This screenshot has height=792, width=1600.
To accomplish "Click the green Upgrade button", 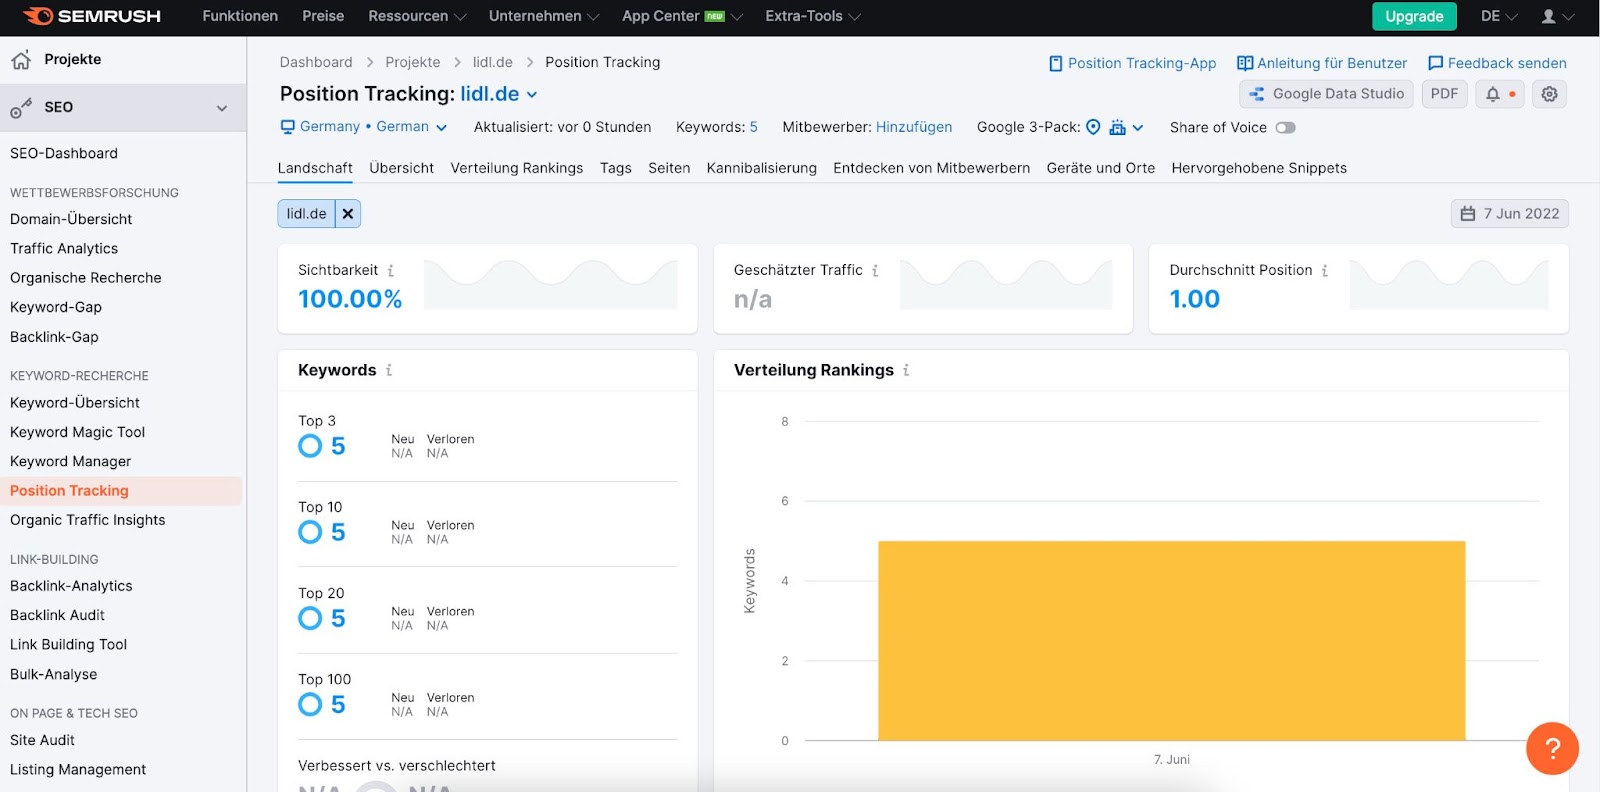I will point(1414,16).
